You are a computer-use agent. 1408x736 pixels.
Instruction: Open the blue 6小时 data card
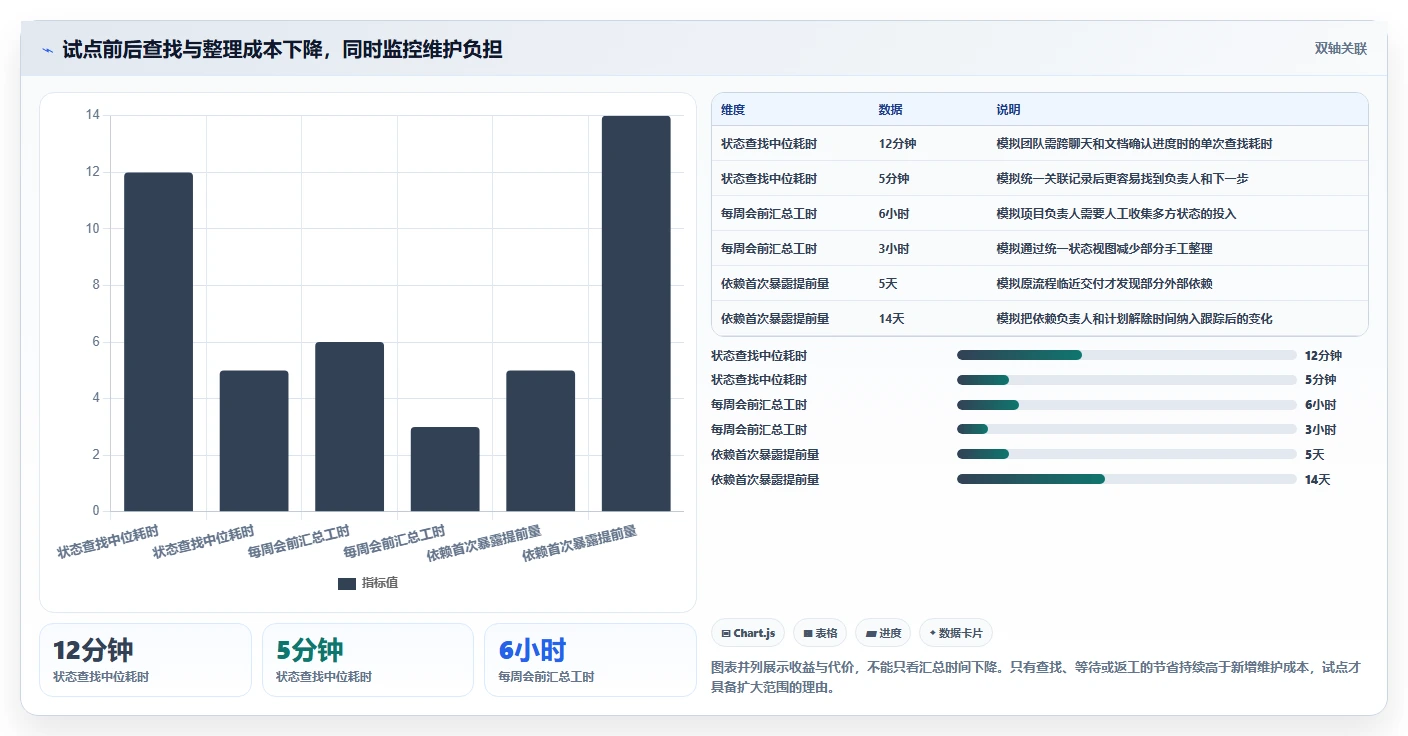pos(590,660)
